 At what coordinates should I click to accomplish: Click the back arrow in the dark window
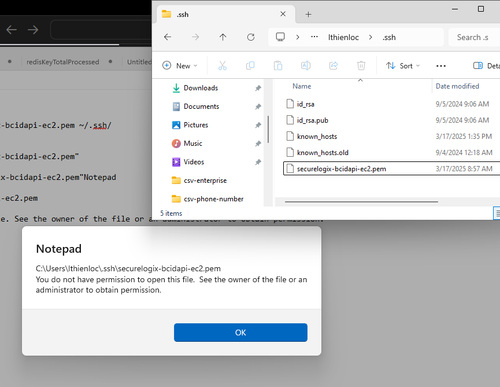coord(11,30)
